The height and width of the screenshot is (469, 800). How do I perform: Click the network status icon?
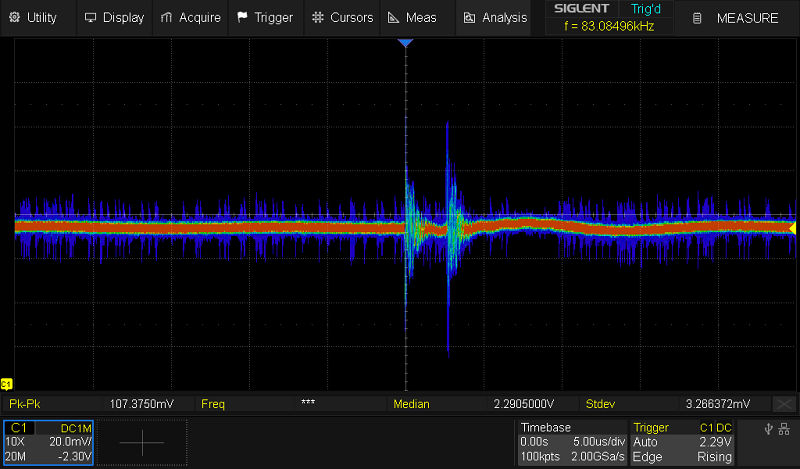(x=785, y=429)
